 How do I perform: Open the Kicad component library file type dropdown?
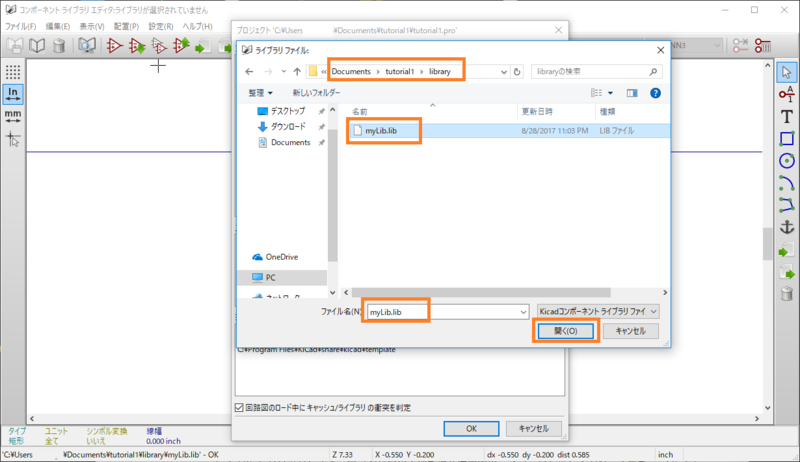(598, 311)
